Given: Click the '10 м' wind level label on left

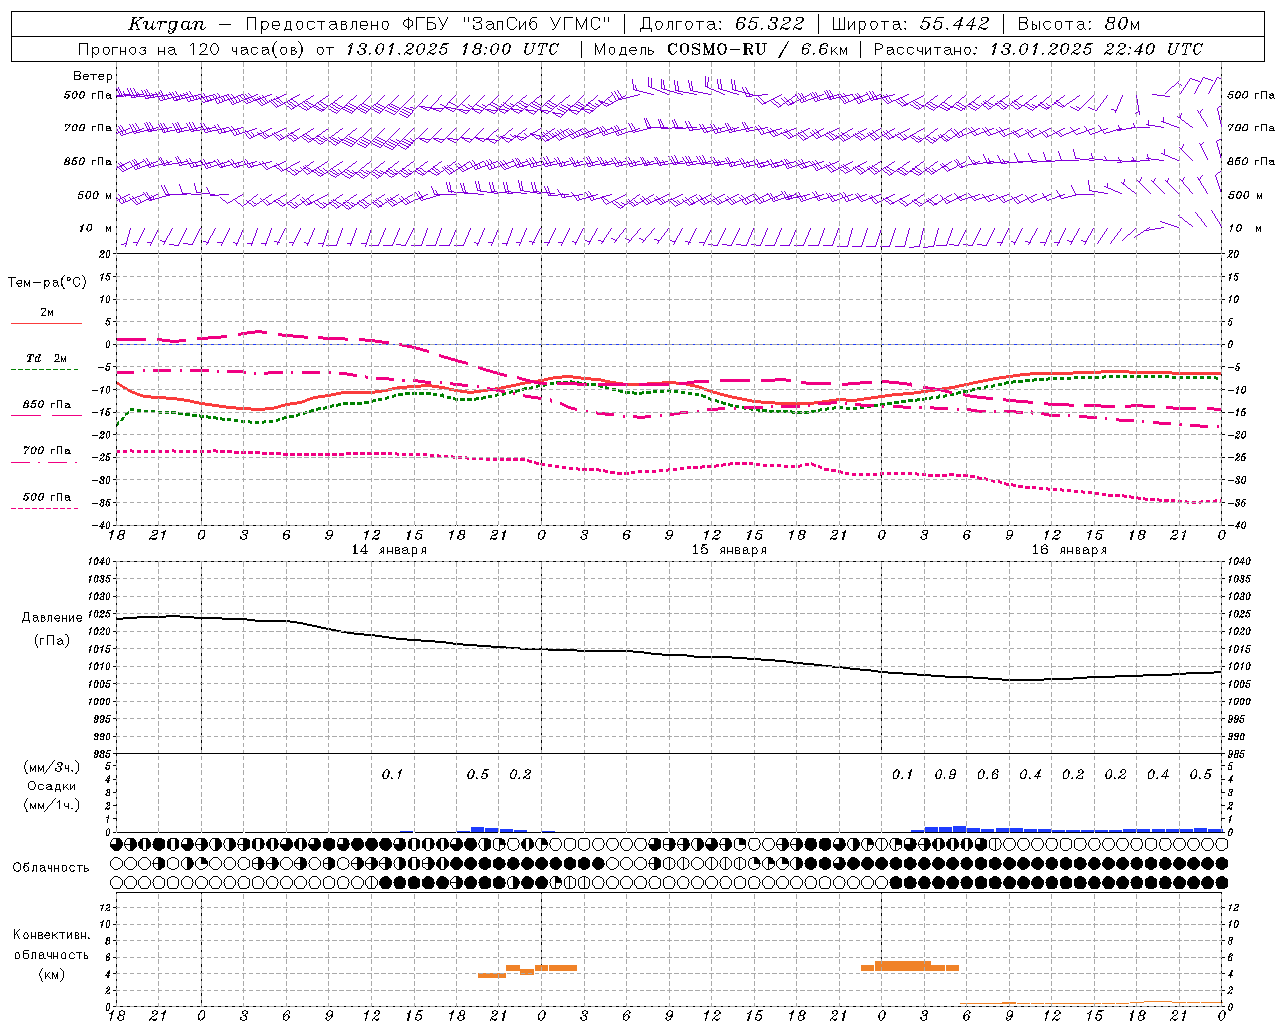Looking at the screenshot, I should [x=96, y=228].
